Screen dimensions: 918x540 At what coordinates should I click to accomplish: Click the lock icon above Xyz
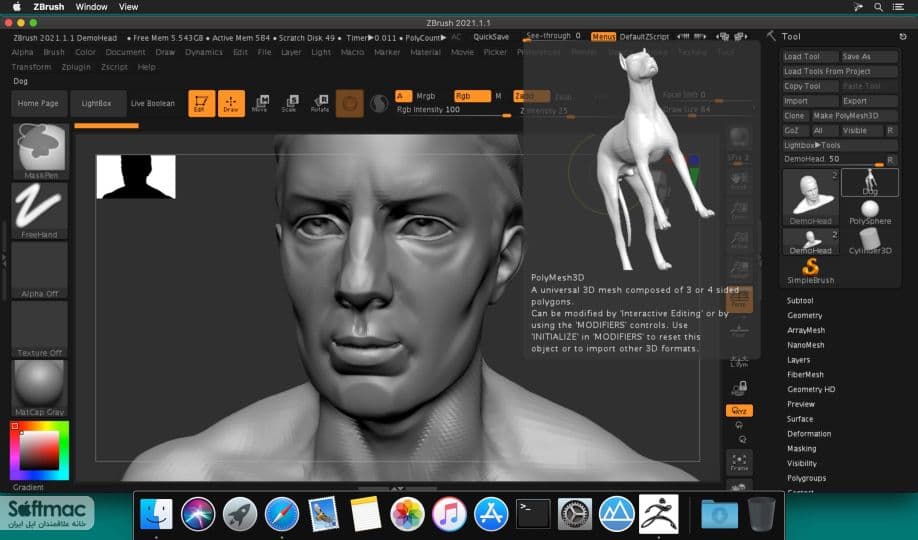coord(739,388)
